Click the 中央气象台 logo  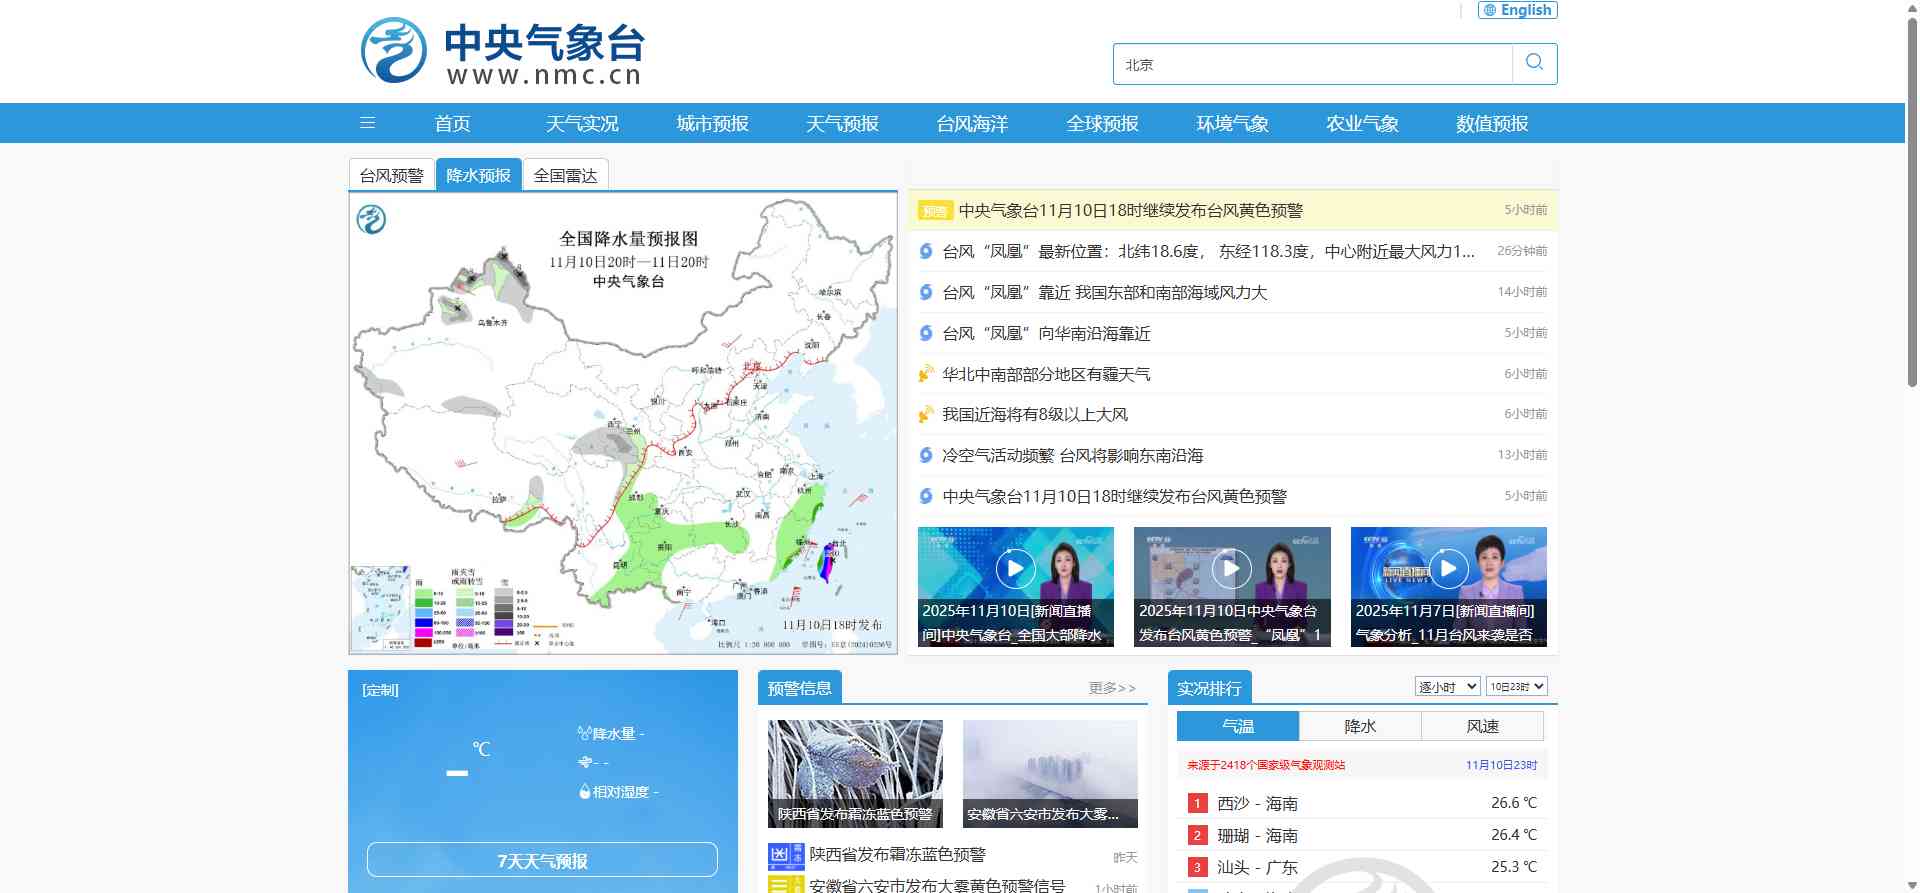point(503,51)
